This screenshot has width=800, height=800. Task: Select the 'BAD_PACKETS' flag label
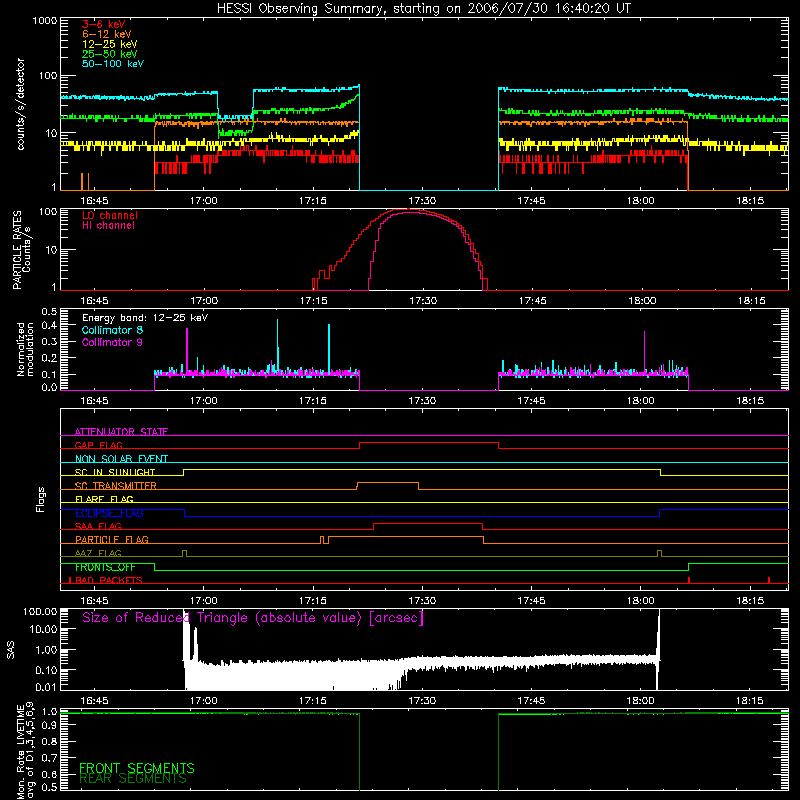click(109, 580)
